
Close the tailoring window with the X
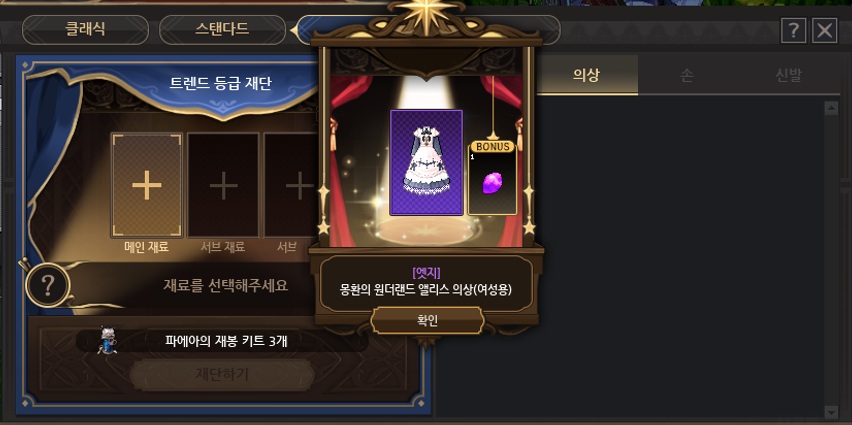824,31
